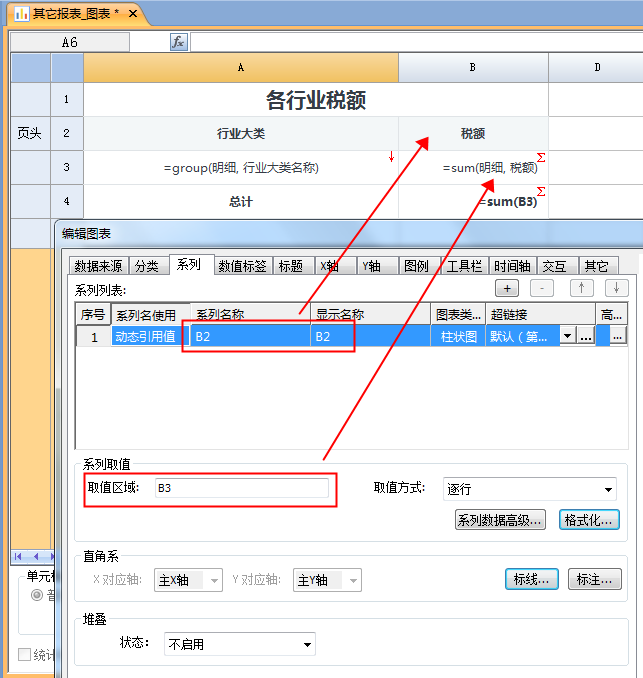Image resolution: width=643 pixels, height=678 pixels.
Task: Open hyperlink ellipsis button in series row
Action: point(586,337)
